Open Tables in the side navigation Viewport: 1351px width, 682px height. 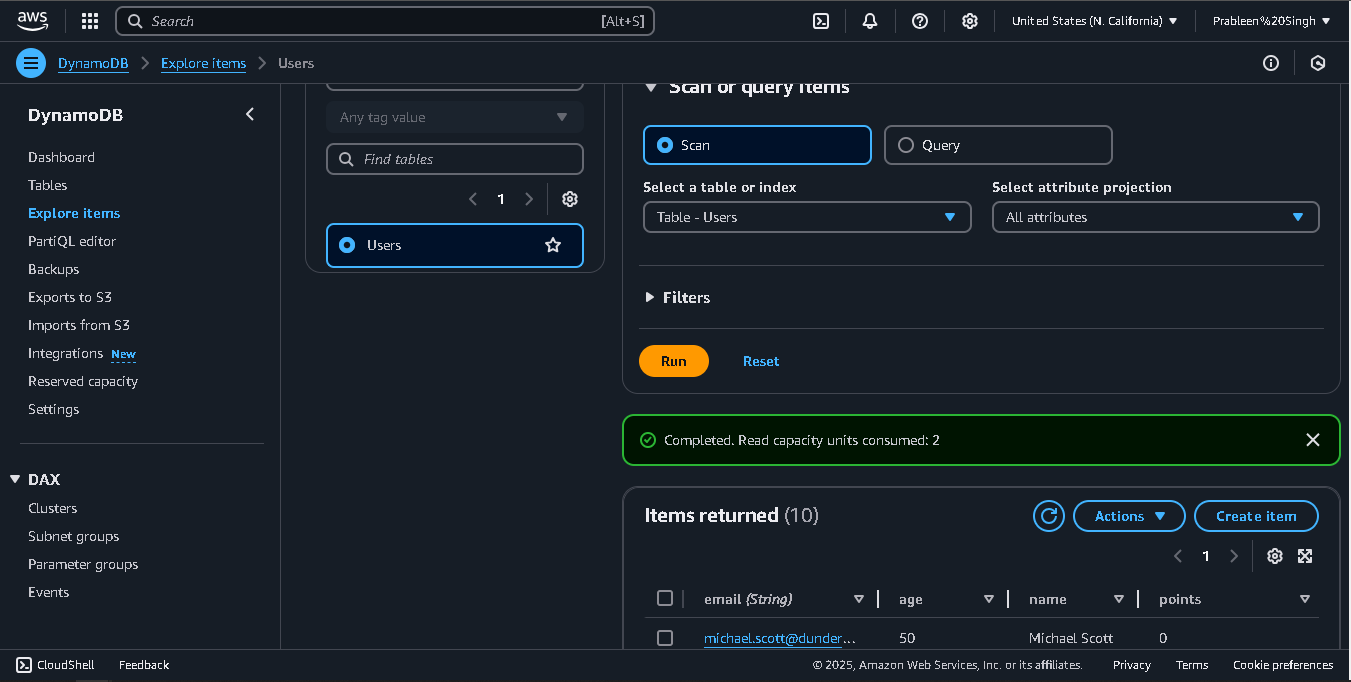click(47, 185)
